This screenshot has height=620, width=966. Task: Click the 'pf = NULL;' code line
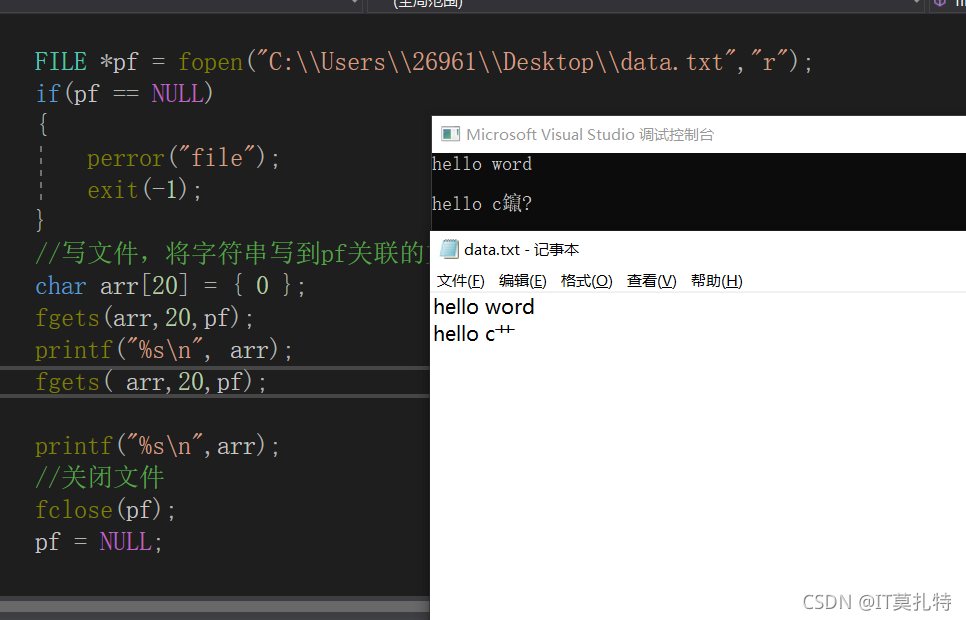[99, 542]
